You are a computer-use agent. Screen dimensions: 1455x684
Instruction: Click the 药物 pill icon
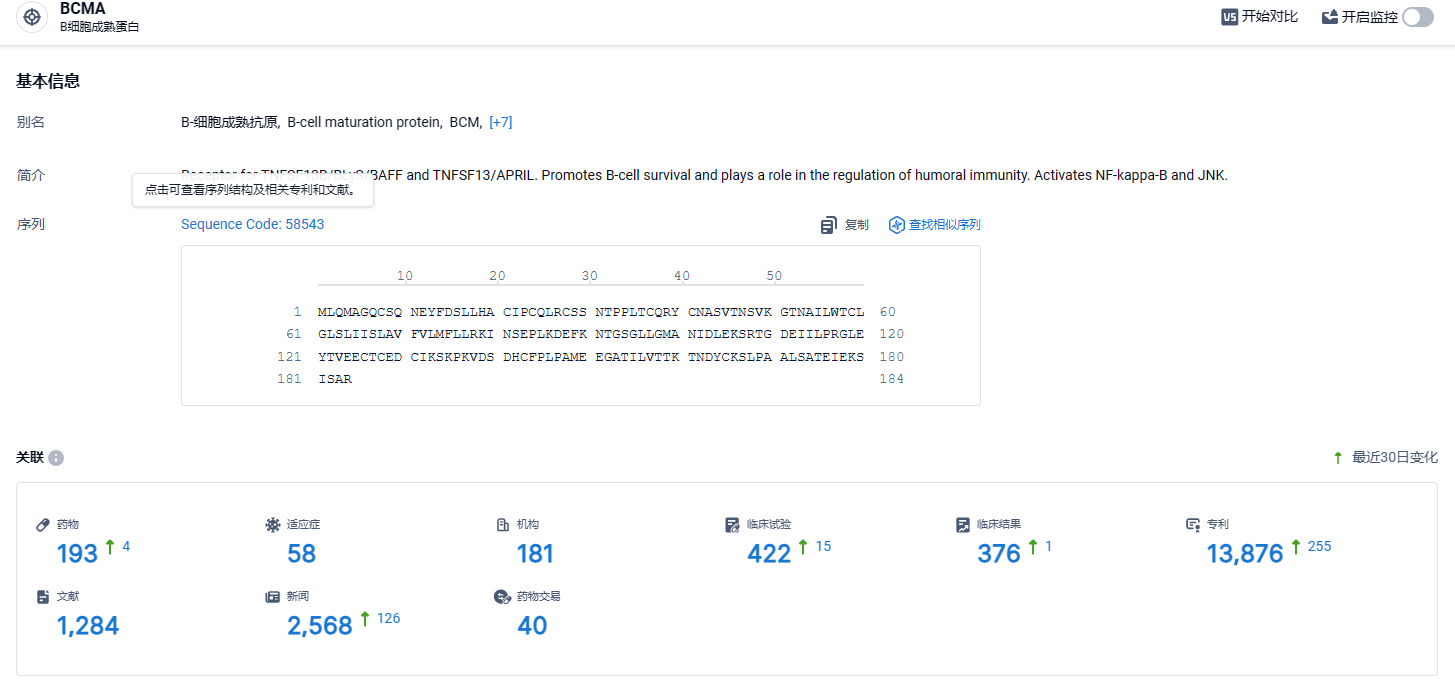(x=43, y=524)
